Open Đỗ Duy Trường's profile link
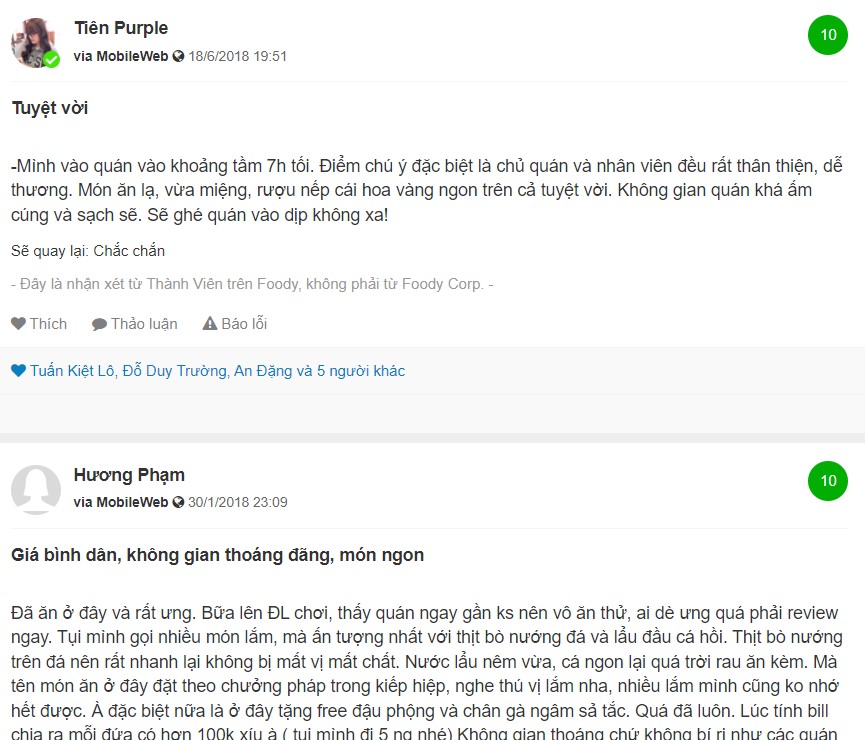The image size is (865, 740). coord(174,371)
